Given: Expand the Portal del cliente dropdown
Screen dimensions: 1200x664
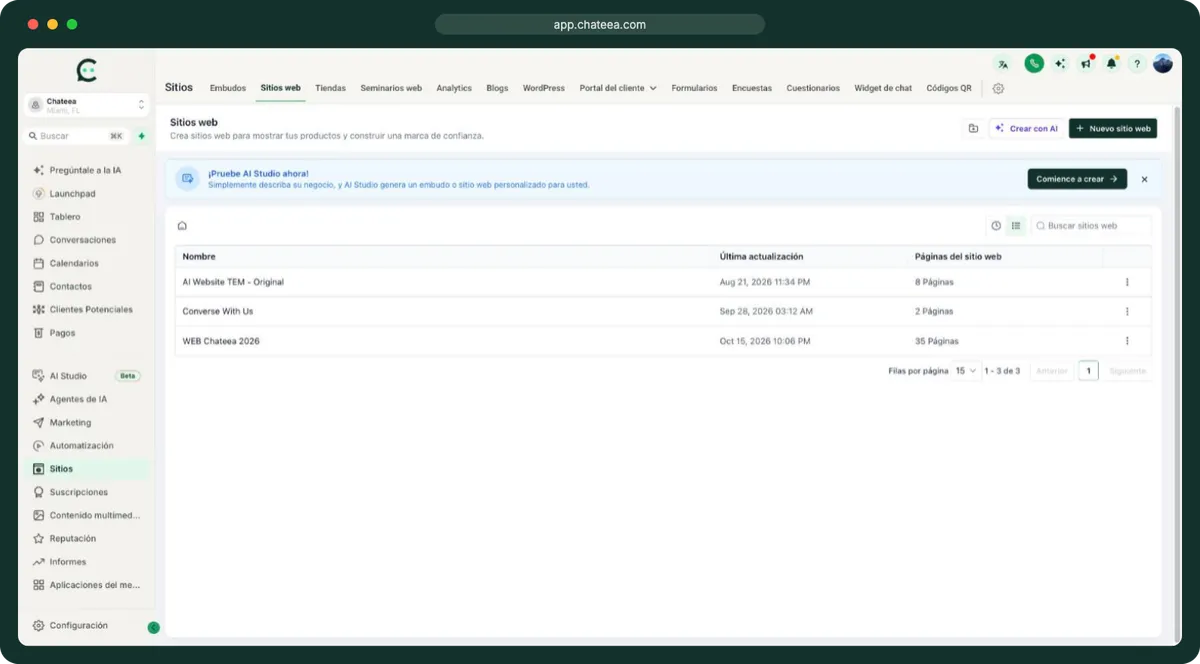Looking at the screenshot, I should click(x=618, y=88).
